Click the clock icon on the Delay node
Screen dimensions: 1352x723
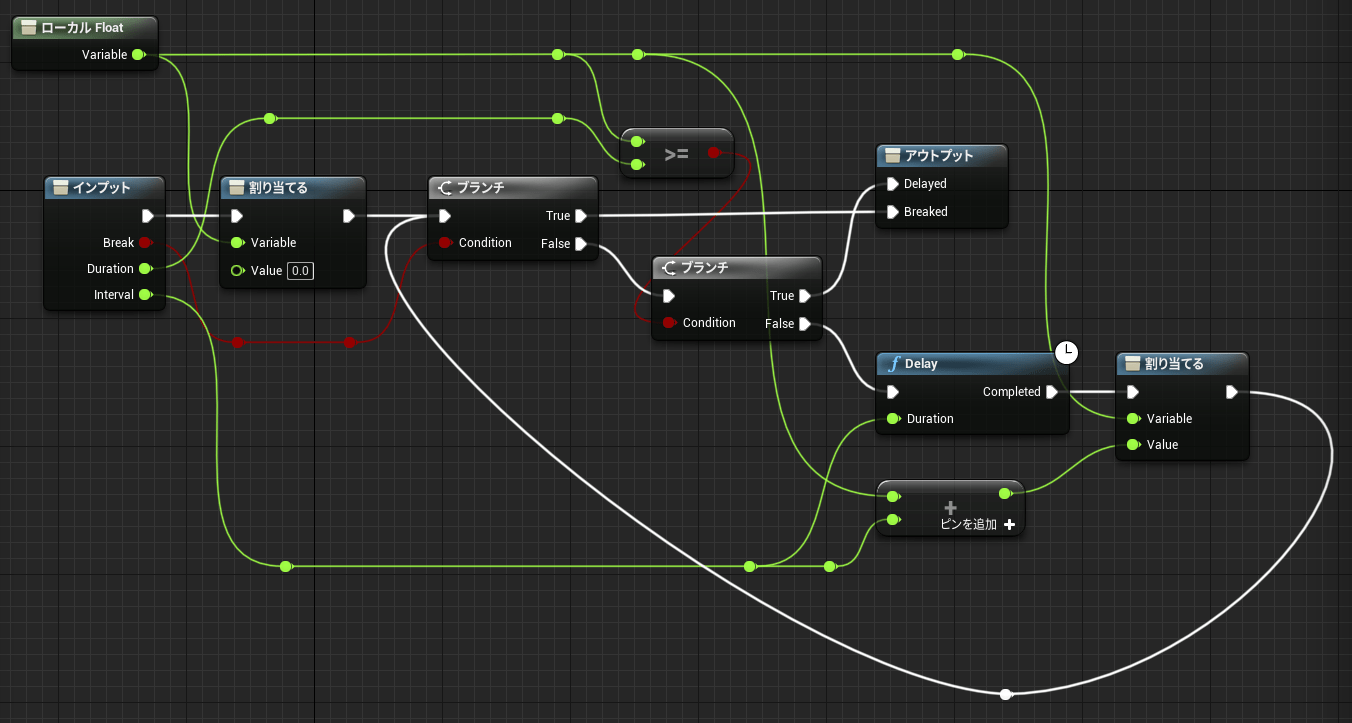click(x=1066, y=352)
